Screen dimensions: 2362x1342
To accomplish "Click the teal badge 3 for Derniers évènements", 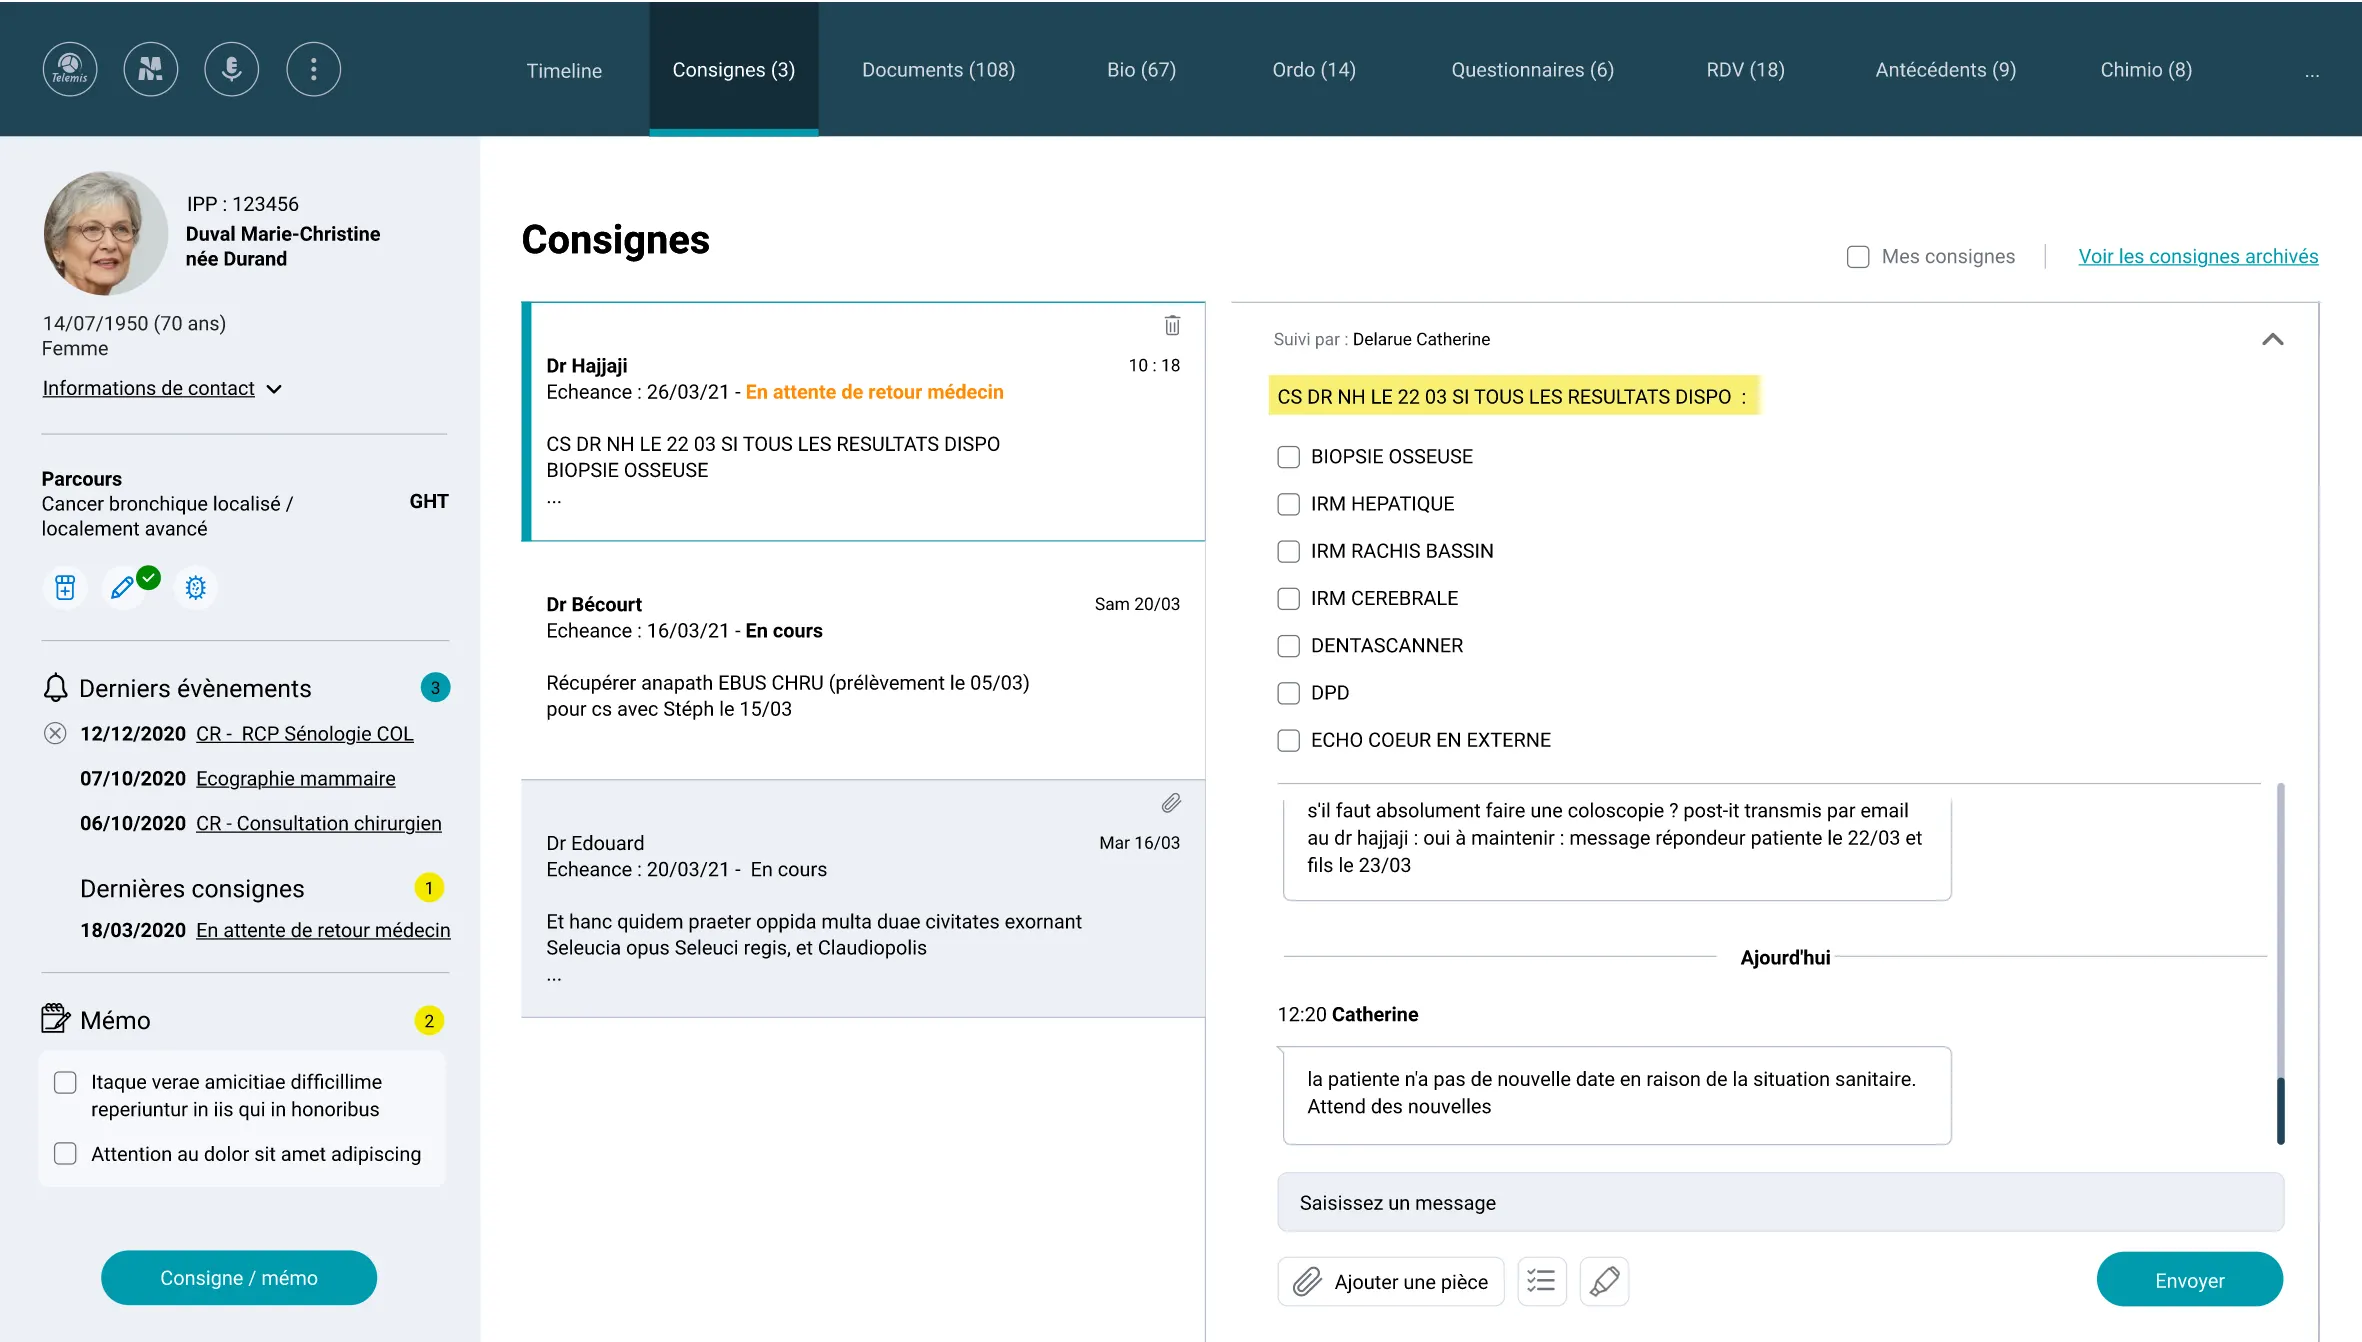I will coord(435,688).
